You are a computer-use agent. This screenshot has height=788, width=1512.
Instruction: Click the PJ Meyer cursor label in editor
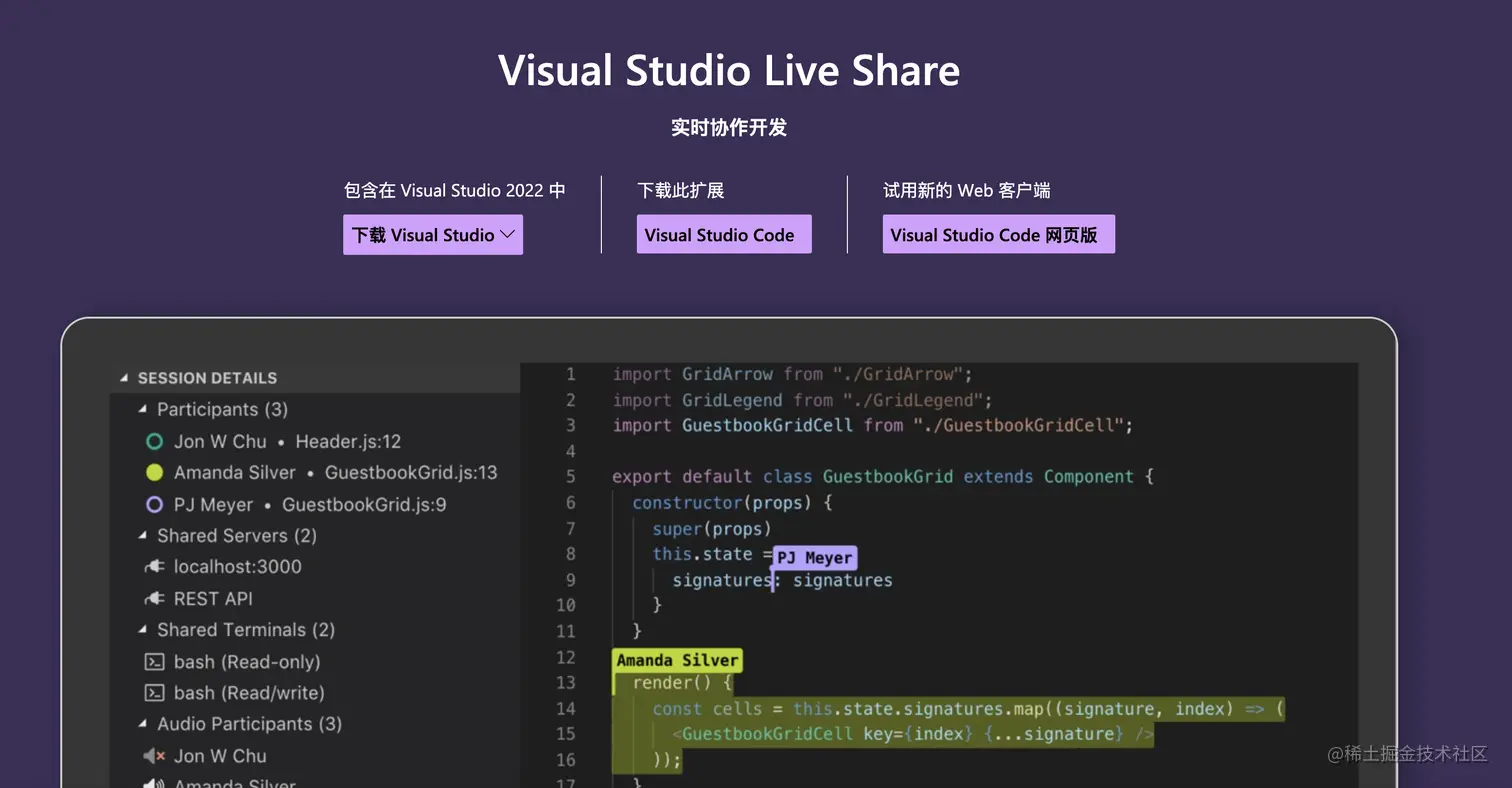point(815,558)
